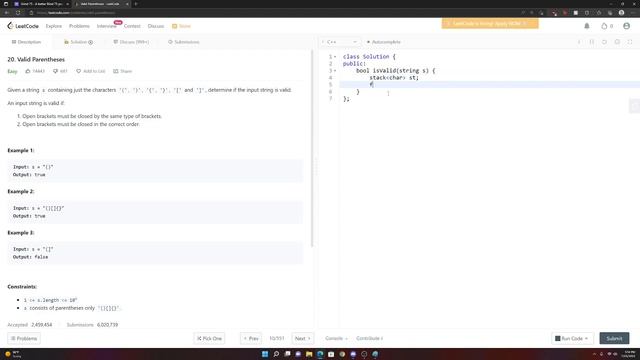Click the 'Accepted' count text
640x360 pixels.
tap(30, 325)
